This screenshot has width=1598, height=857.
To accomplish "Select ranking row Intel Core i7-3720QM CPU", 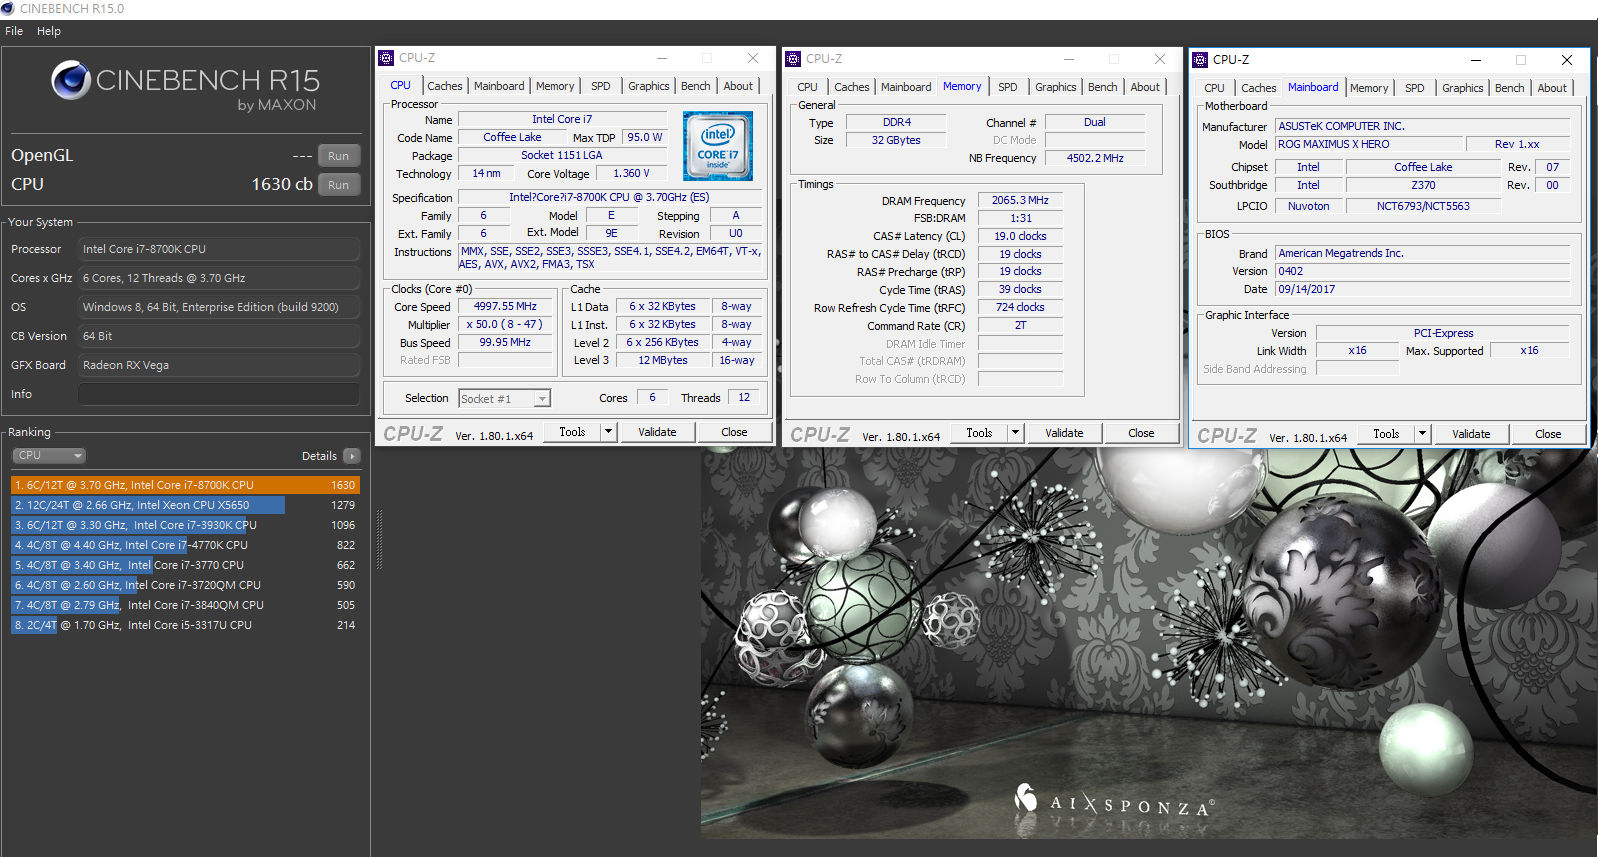I will click(185, 585).
